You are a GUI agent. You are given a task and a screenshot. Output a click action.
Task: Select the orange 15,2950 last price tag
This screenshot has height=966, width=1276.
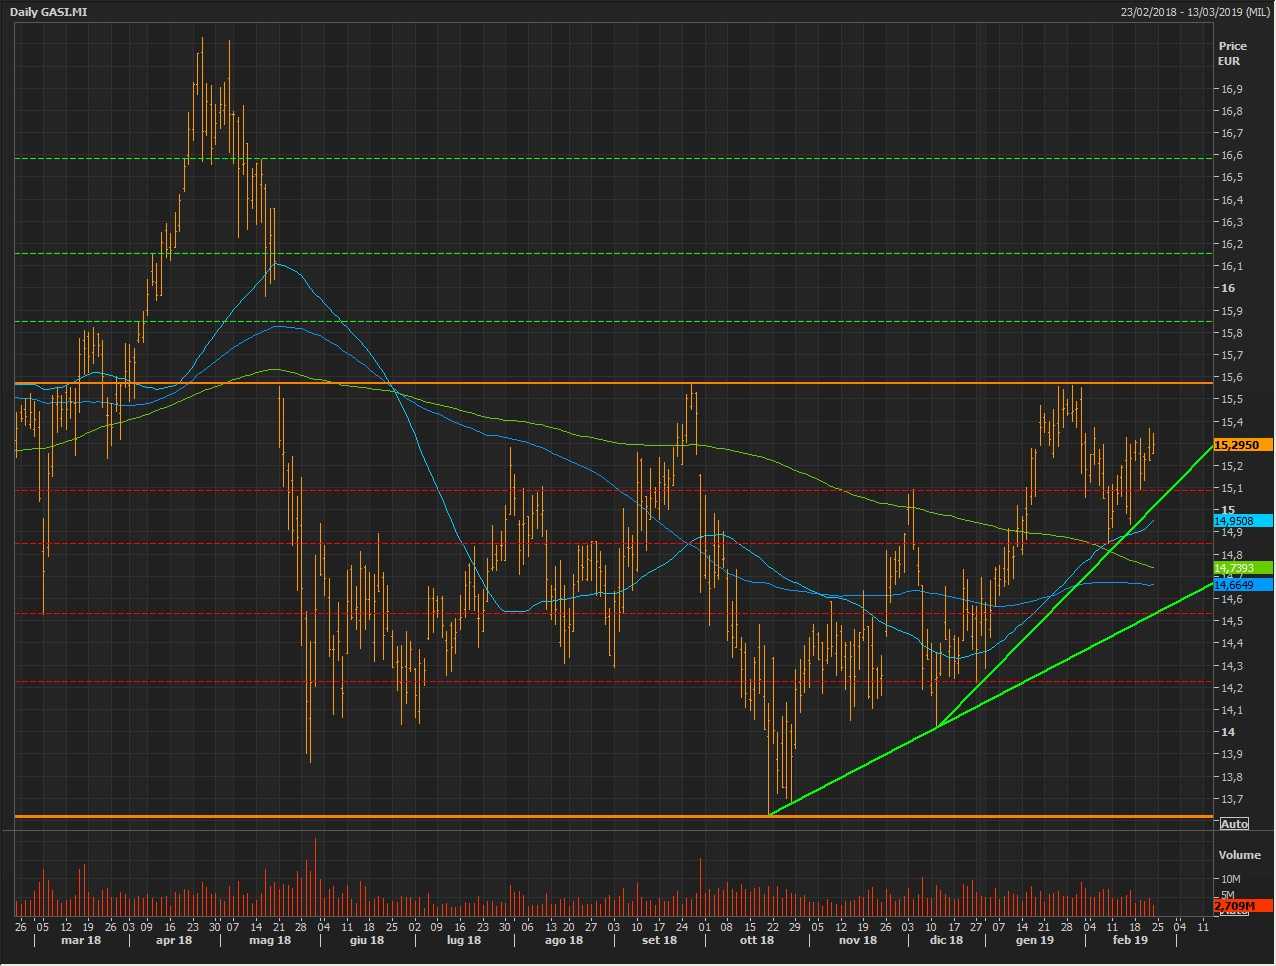(1242, 445)
